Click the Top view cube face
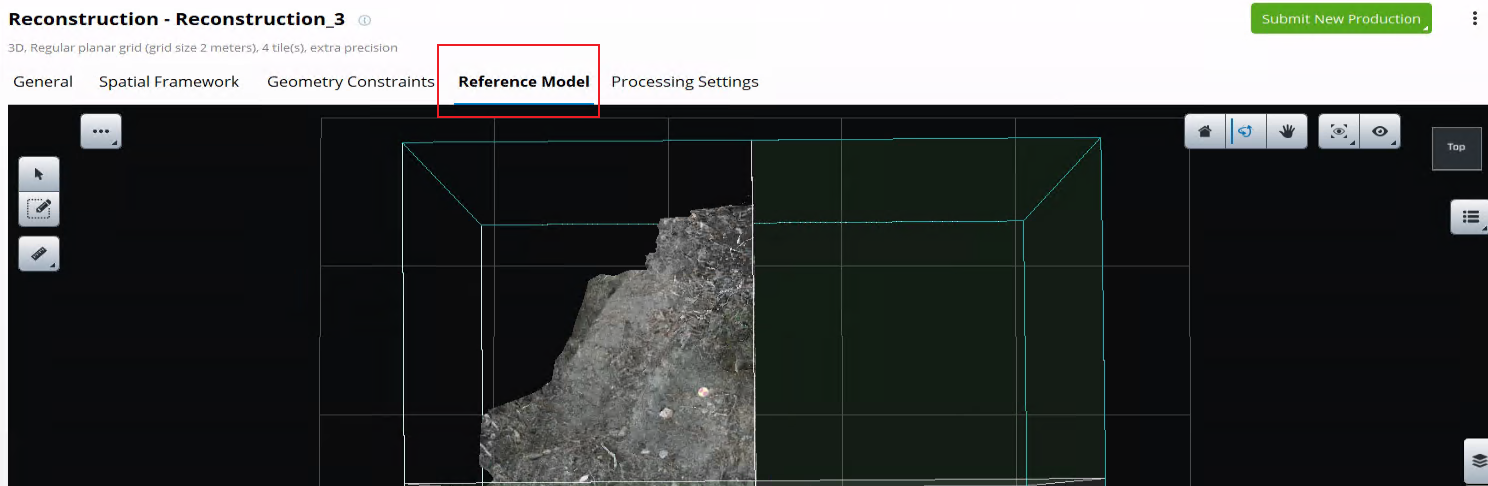Viewport: 1488px width, 486px height. tap(1456, 148)
